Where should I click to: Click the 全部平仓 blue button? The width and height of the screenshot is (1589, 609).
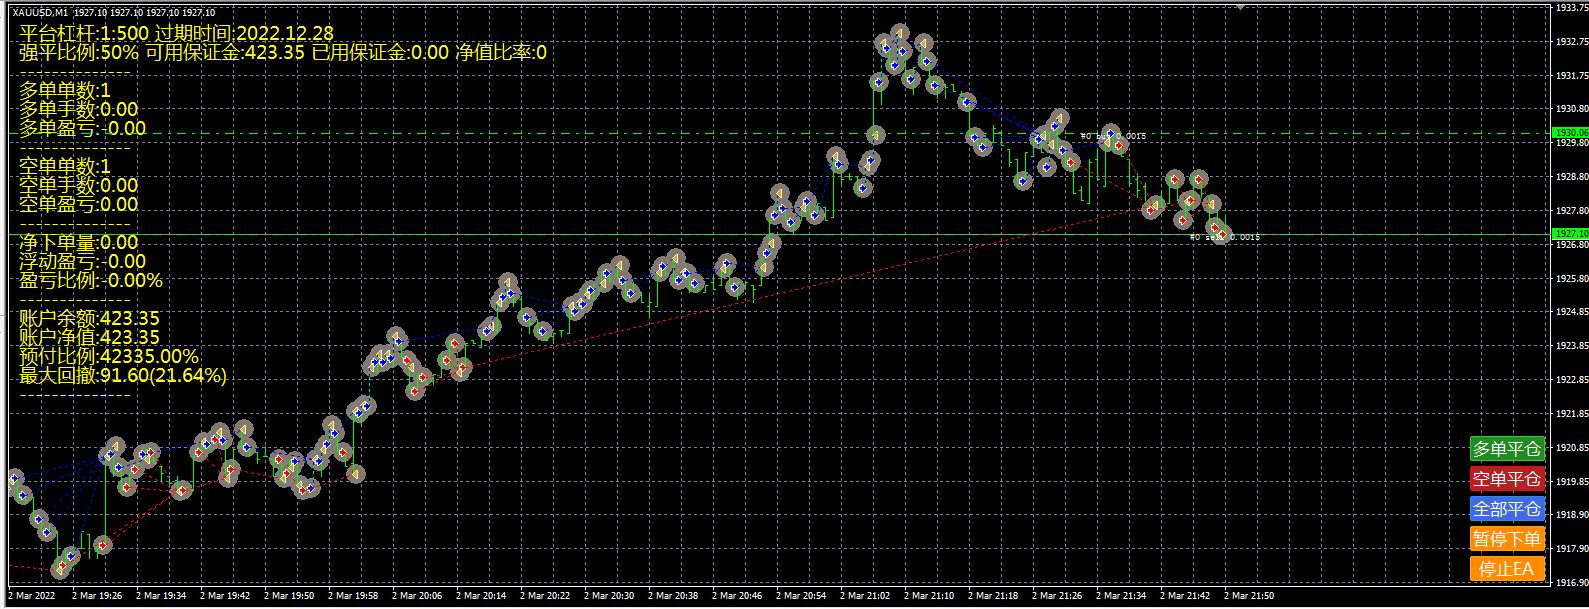pos(1507,509)
